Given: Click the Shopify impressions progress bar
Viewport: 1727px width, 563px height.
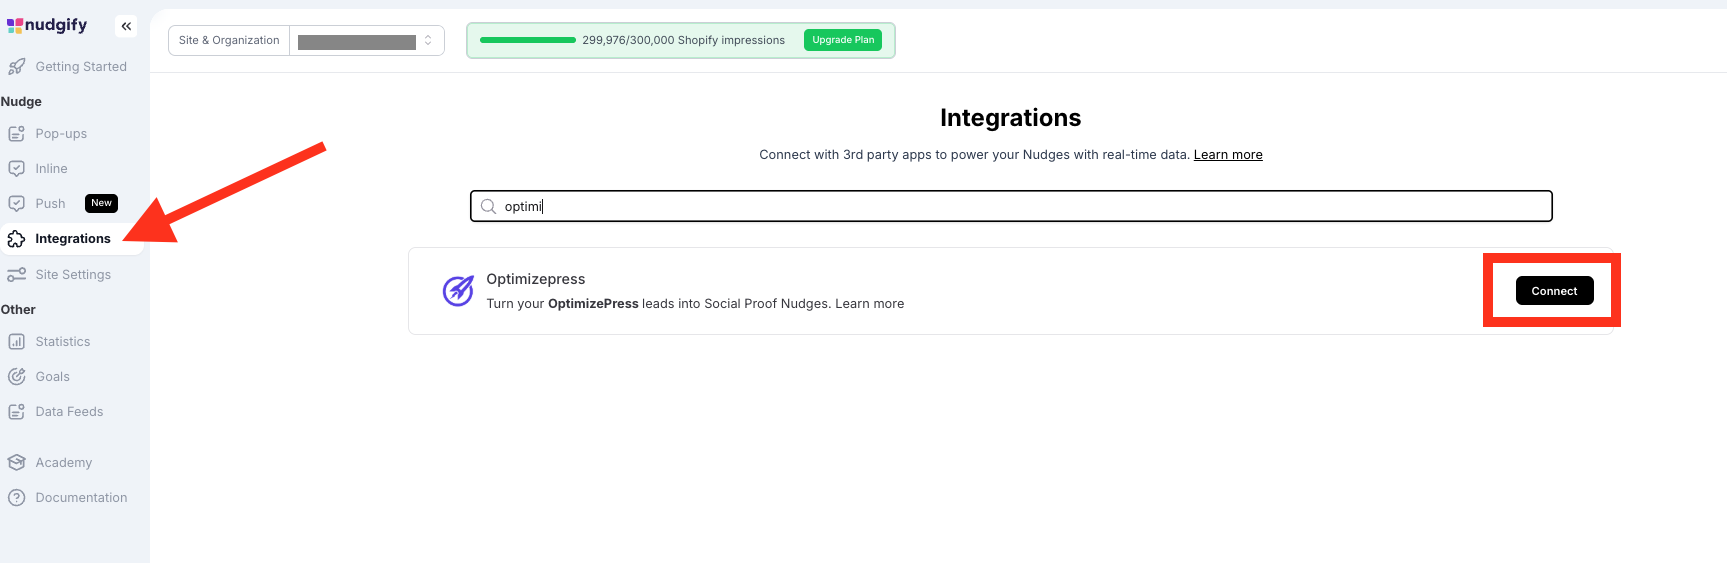Looking at the screenshot, I should point(527,40).
